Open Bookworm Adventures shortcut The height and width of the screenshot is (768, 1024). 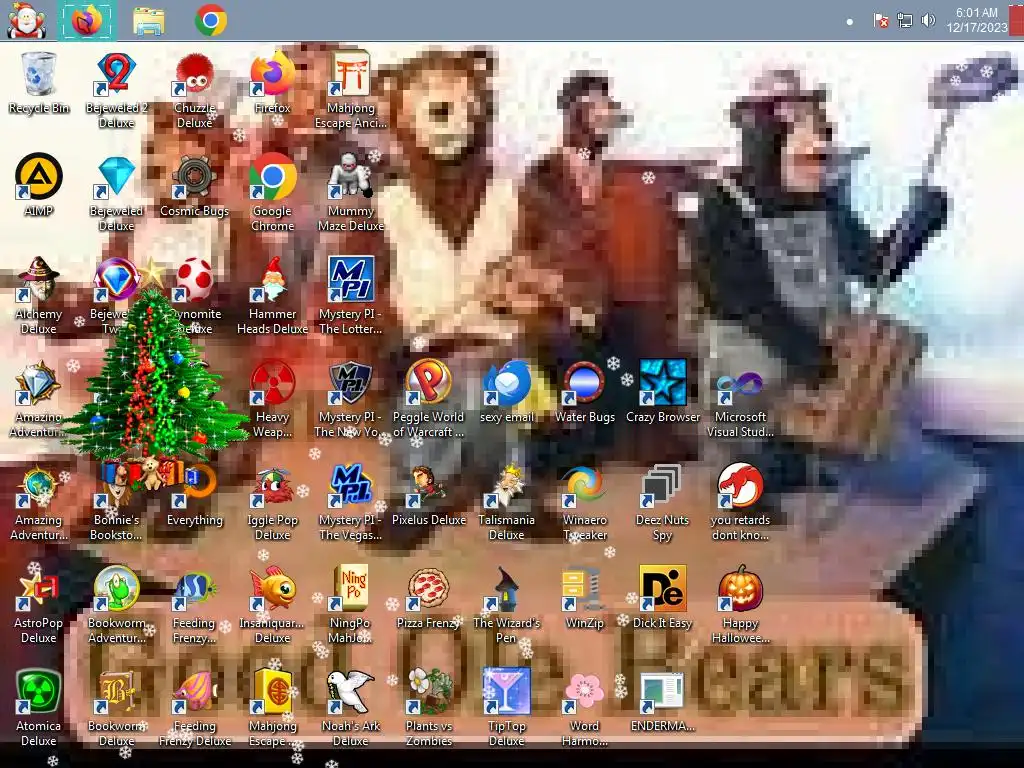[116, 605]
